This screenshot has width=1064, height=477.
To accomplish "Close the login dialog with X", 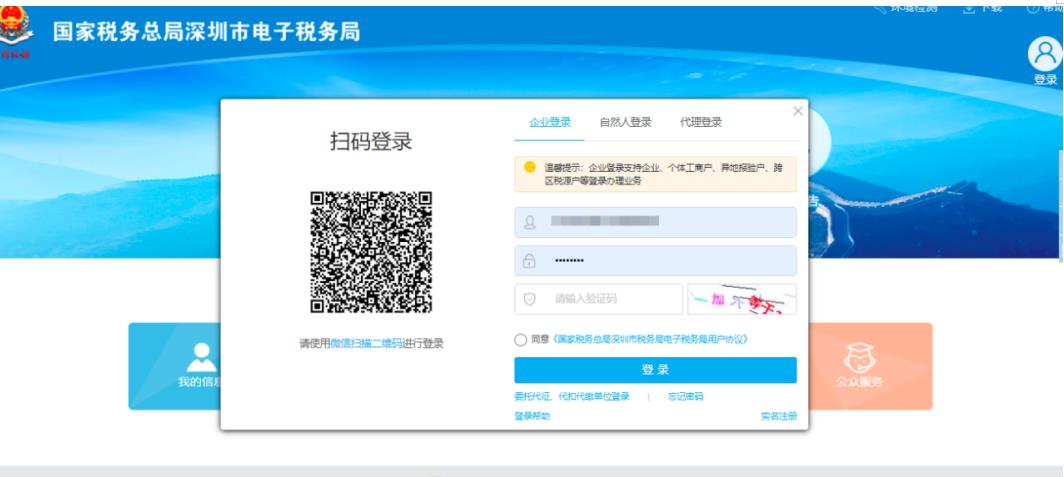I will pos(797,111).
